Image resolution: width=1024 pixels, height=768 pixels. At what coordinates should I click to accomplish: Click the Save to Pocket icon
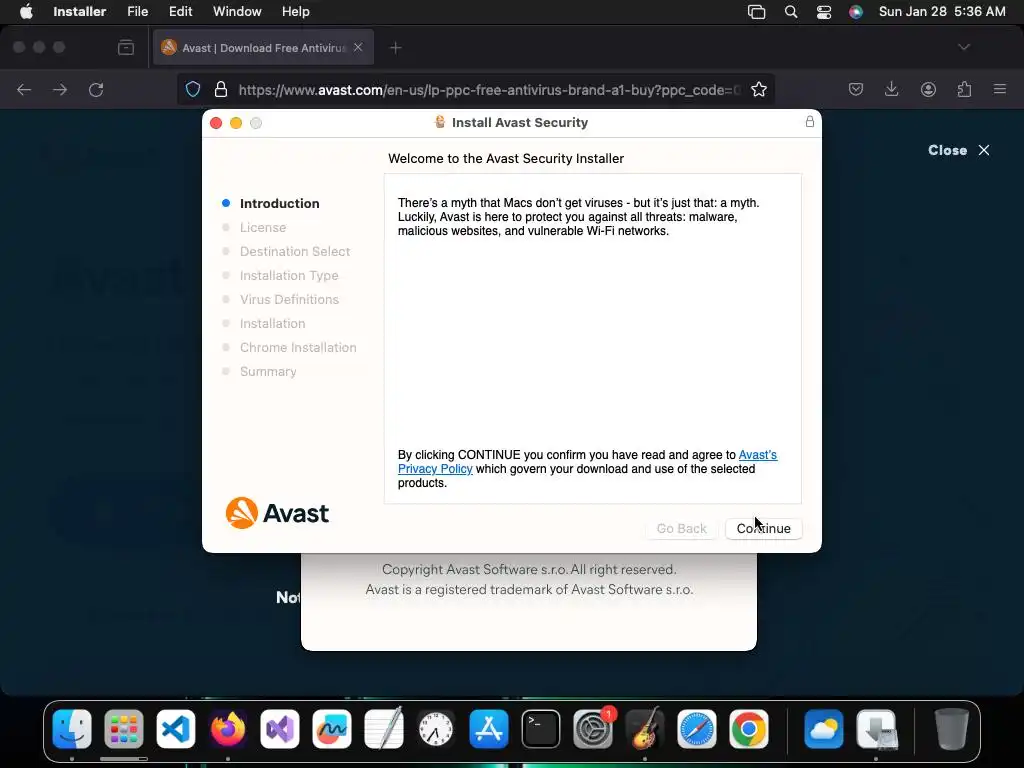pyautogui.click(x=856, y=89)
